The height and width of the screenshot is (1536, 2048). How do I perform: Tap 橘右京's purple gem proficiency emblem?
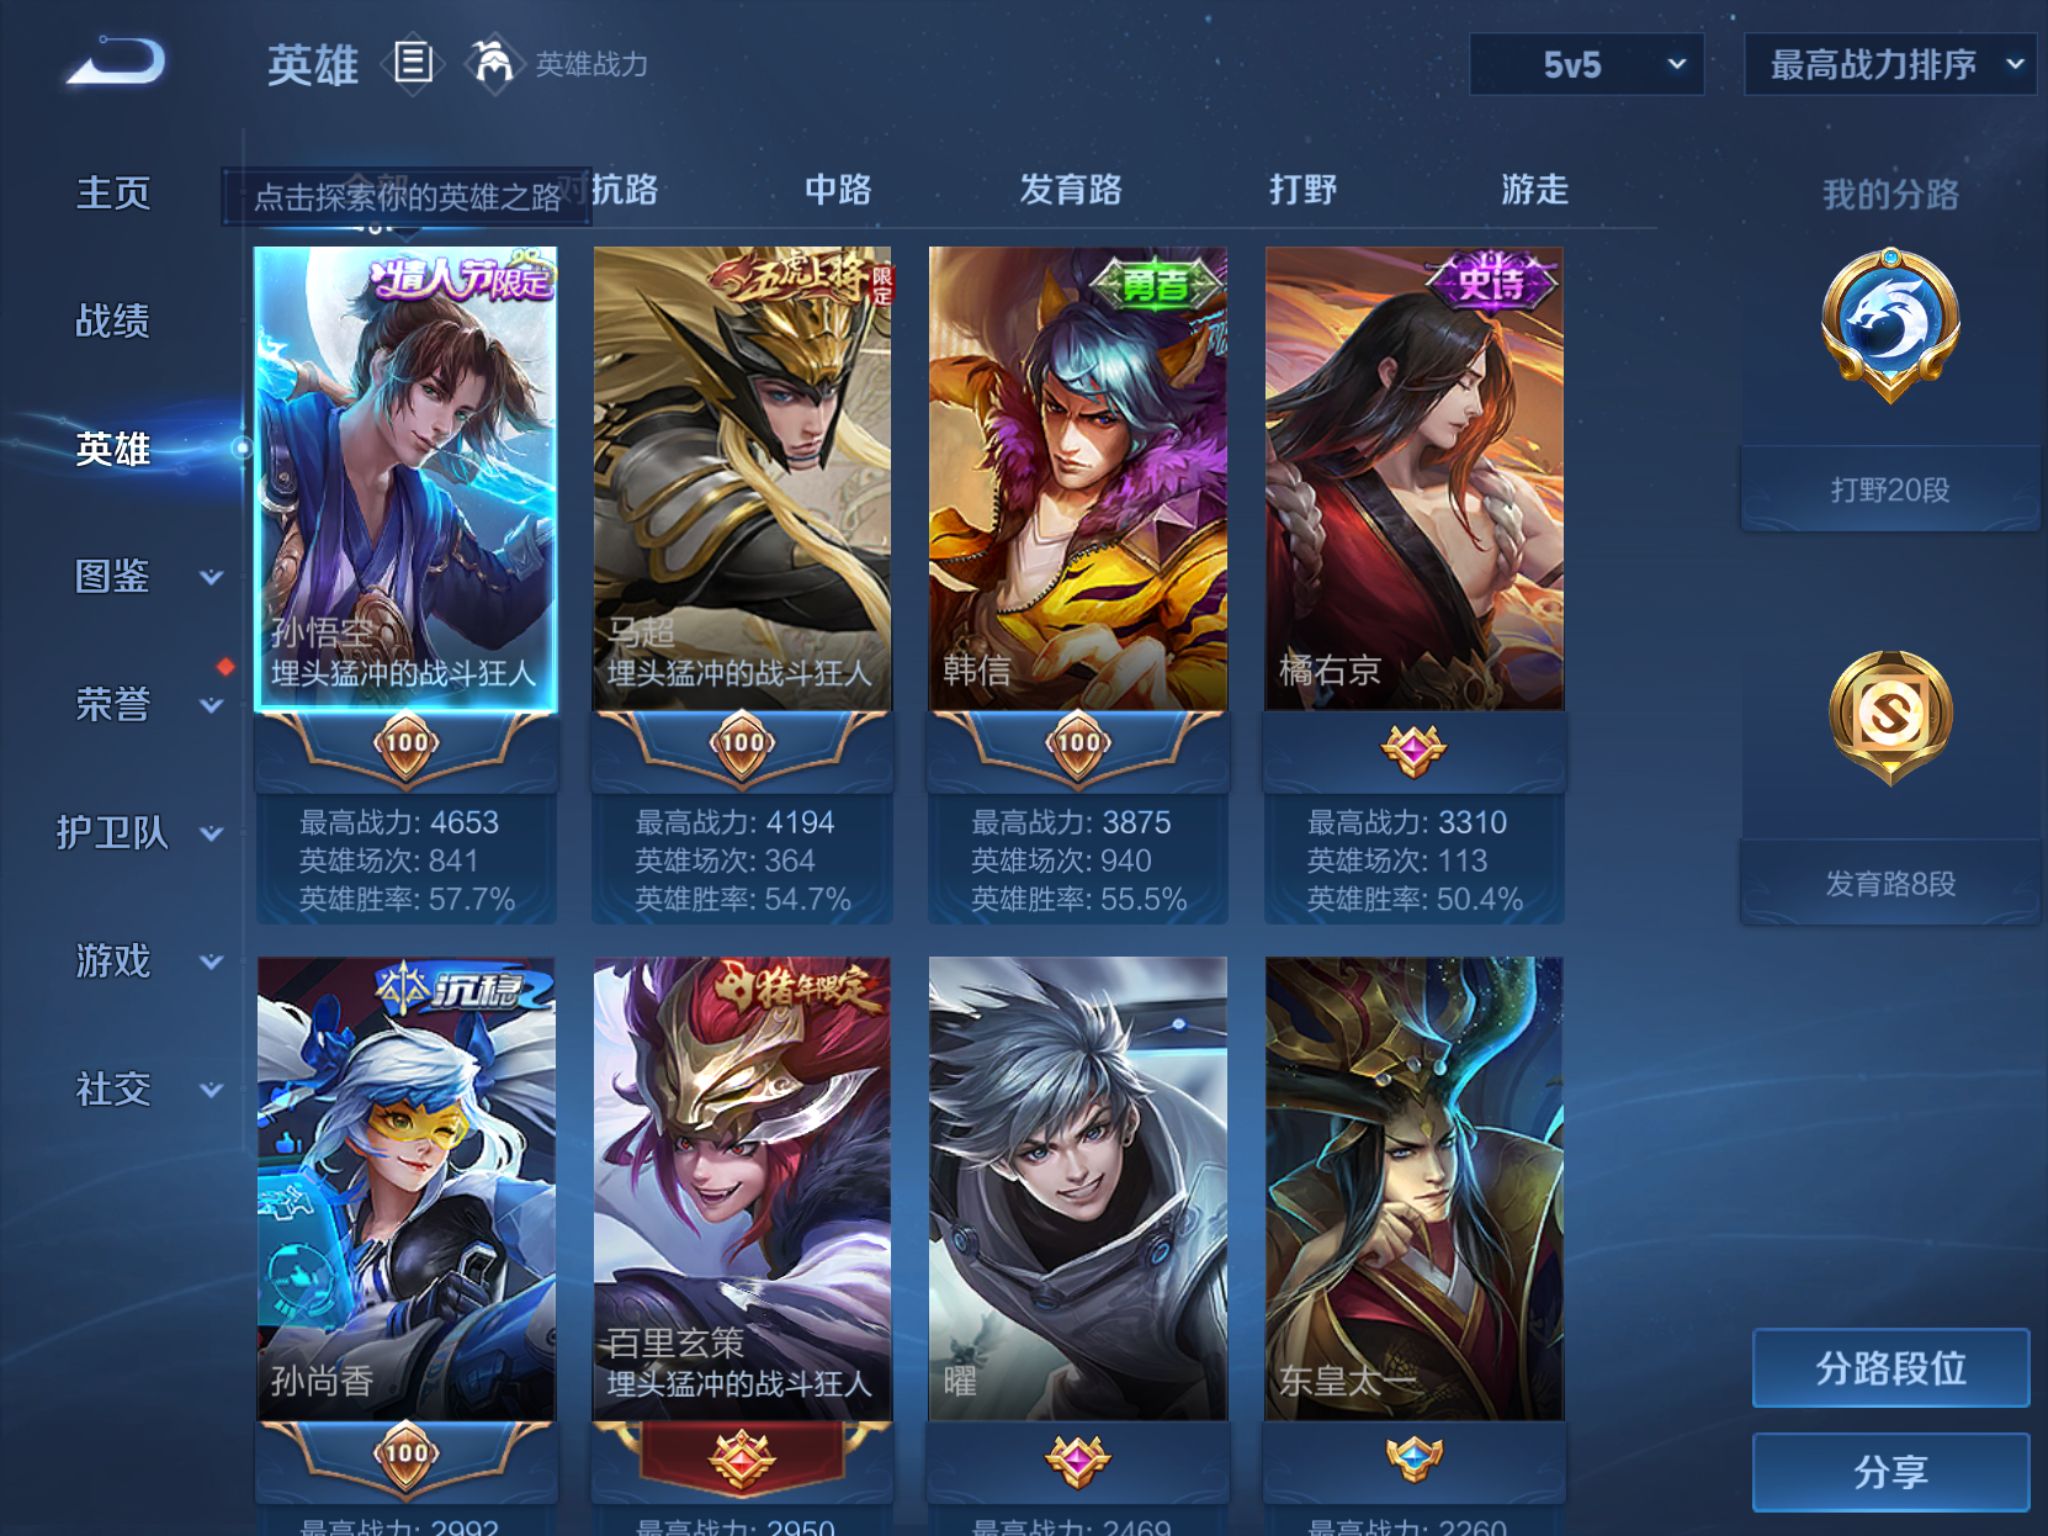(1413, 750)
